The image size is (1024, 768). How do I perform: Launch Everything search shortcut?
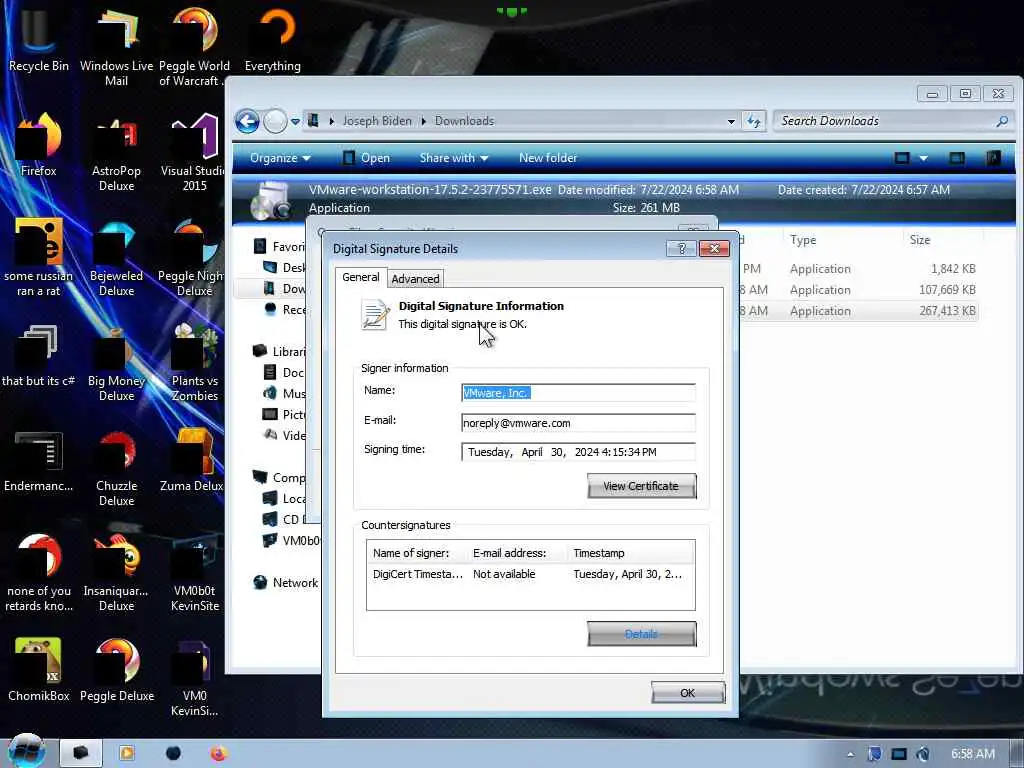pos(272,40)
